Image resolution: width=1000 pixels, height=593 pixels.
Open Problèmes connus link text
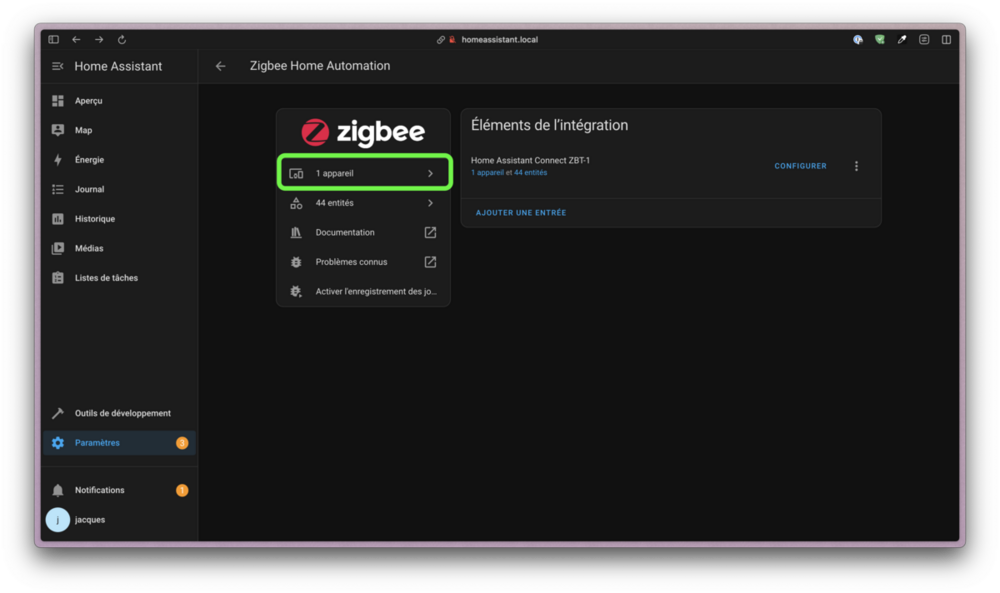351,262
